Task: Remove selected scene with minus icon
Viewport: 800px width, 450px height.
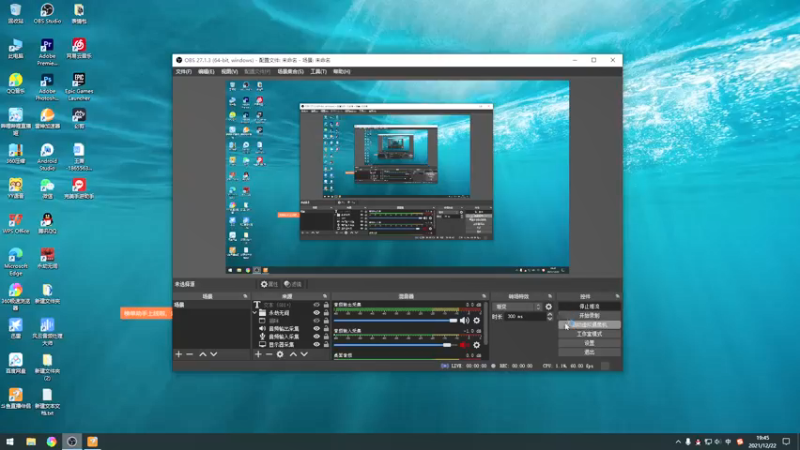Action: 190,354
